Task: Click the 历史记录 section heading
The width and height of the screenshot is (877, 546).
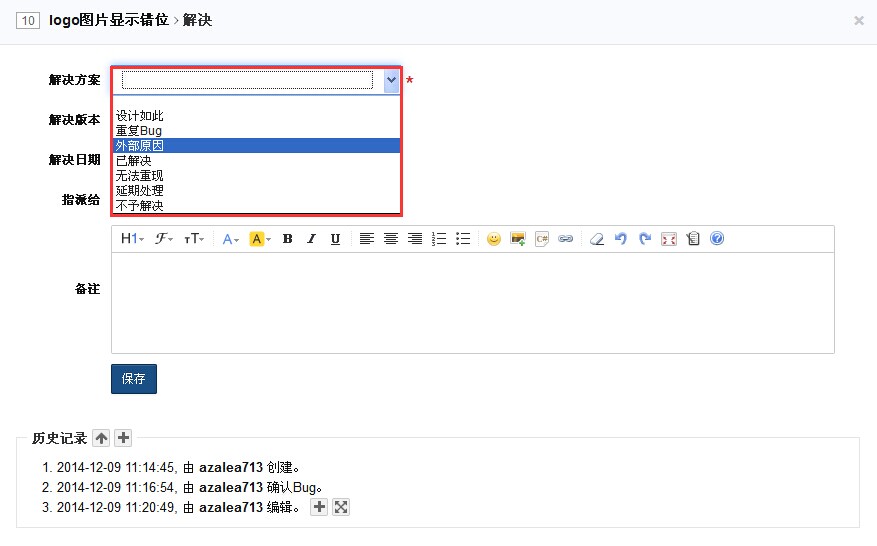Action: click(59, 438)
